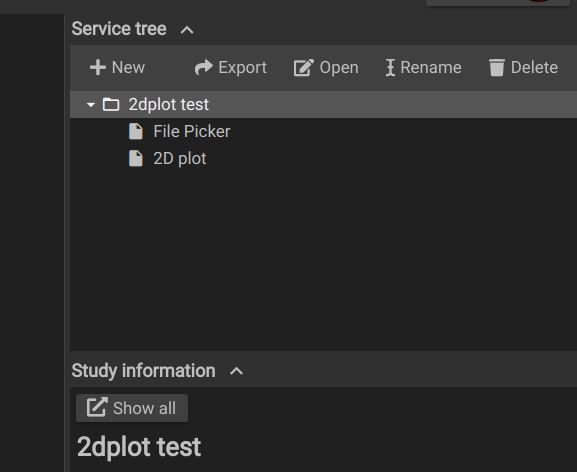Click the Rename label in toolbar
This screenshot has width=577, height=472.
pos(431,68)
